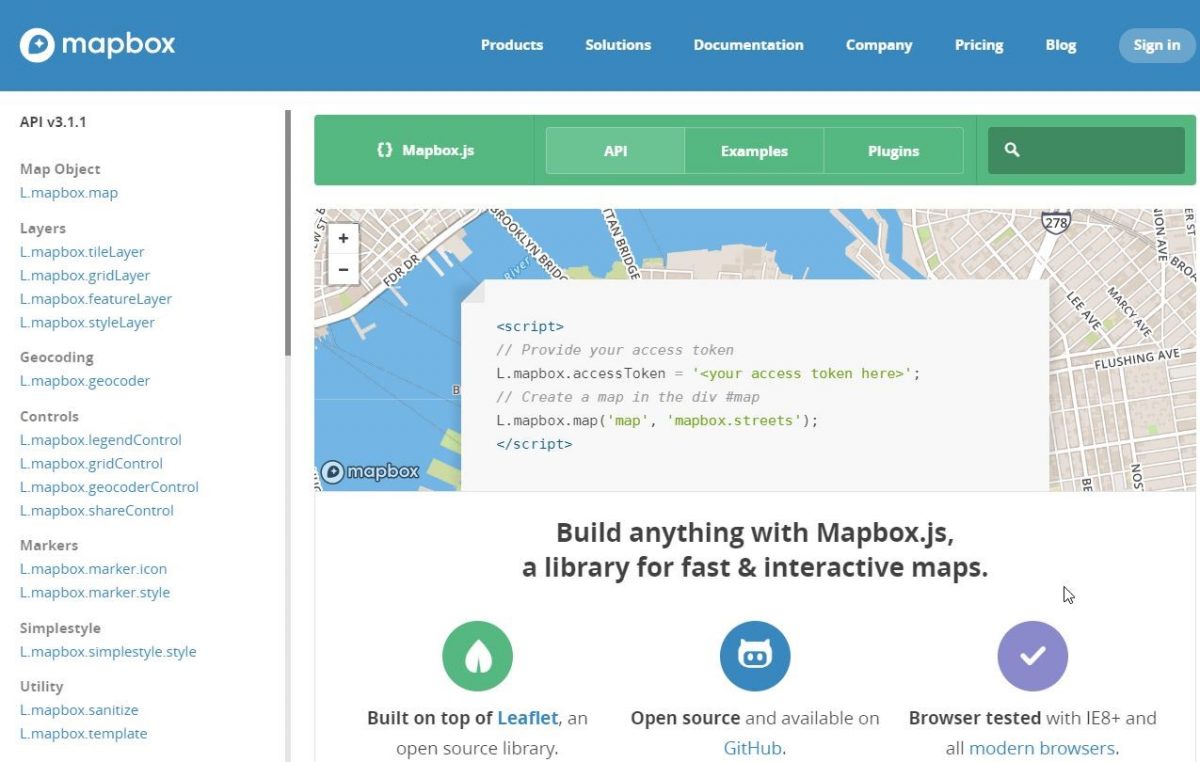Click the green Leaflet leaf icon
This screenshot has height=762, width=1200.
[x=477, y=655]
